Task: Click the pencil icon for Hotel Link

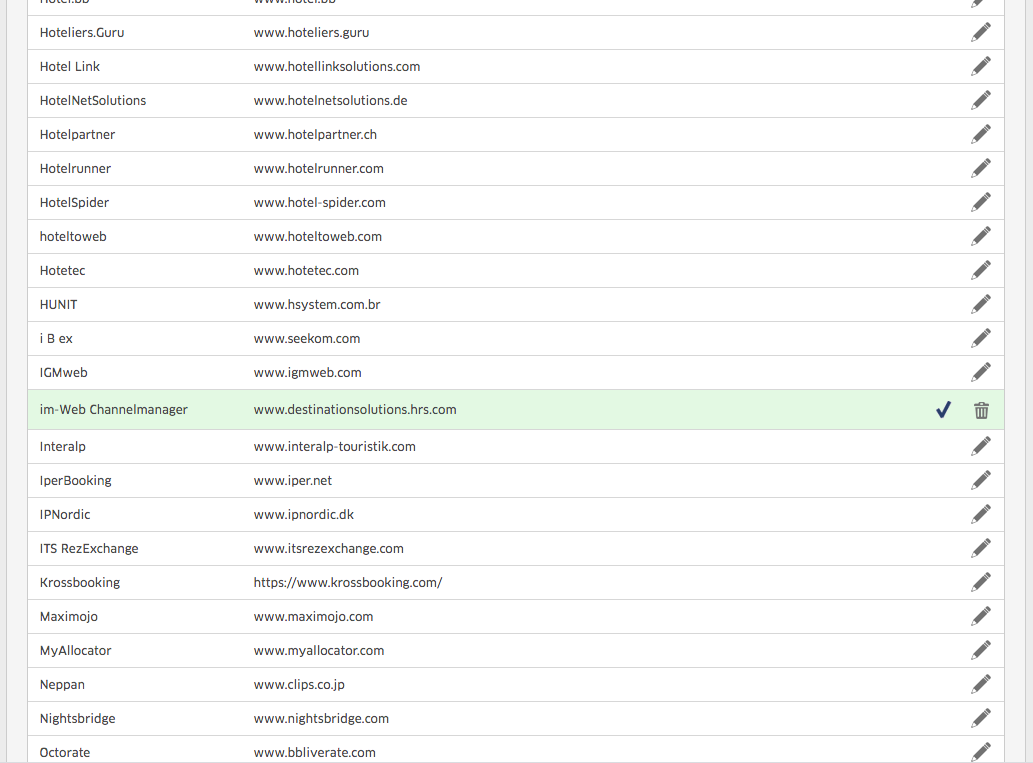Action: 980,66
